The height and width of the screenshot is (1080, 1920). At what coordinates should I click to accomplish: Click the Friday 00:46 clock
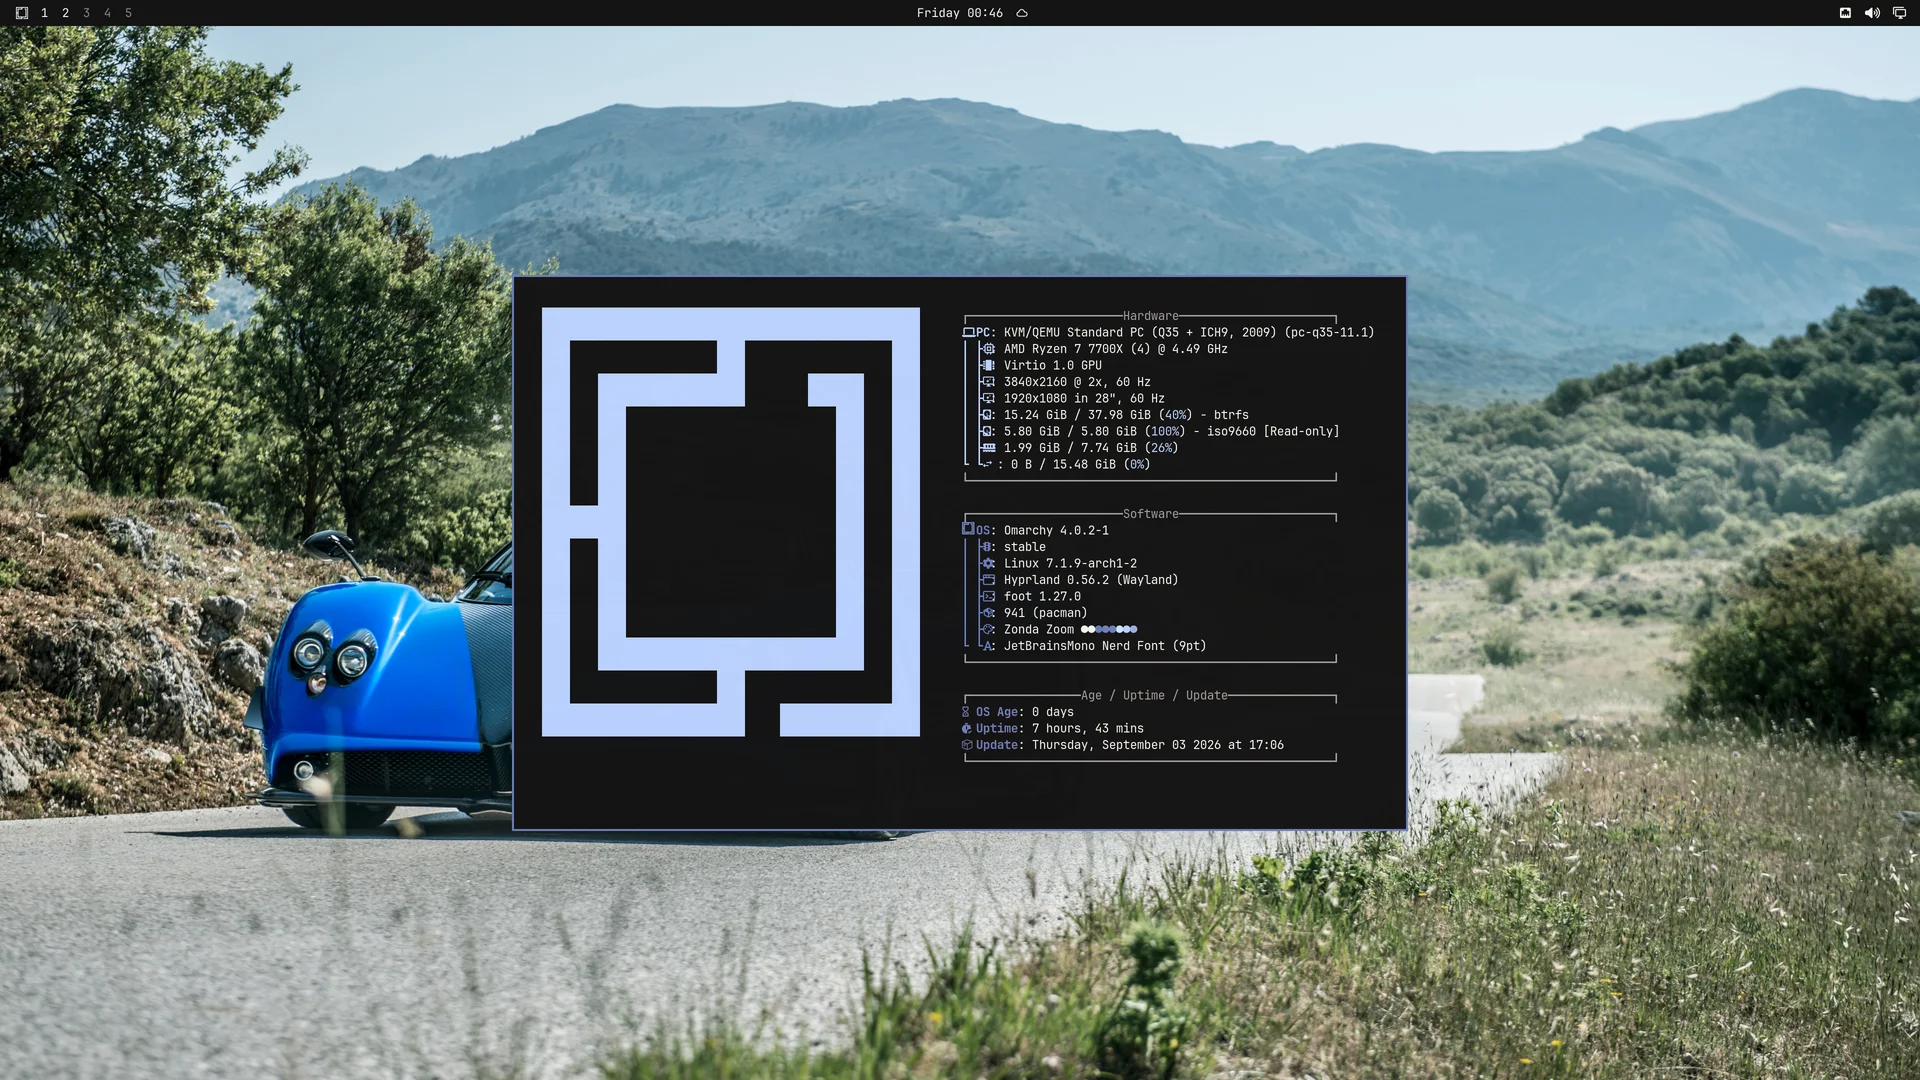[x=959, y=13]
